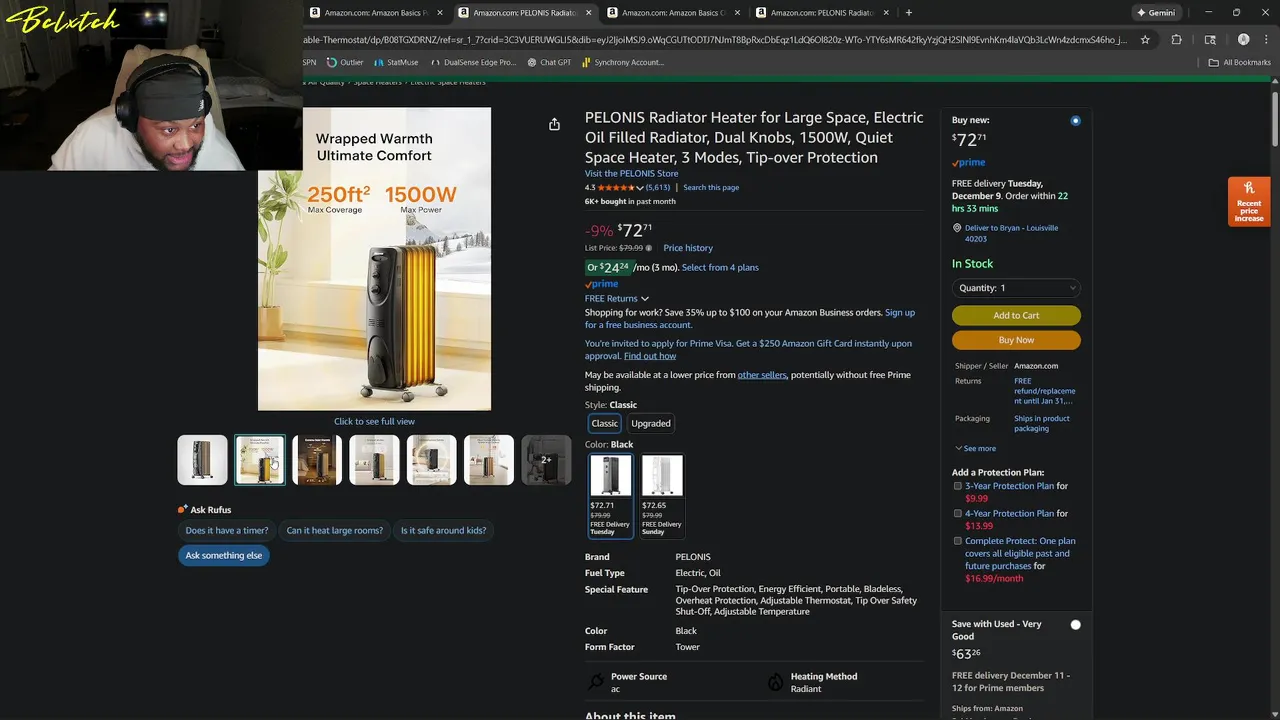This screenshot has height=720, width=1280.
Task: Click the delivery location pin icon
Action: click(x=957, y=228)
